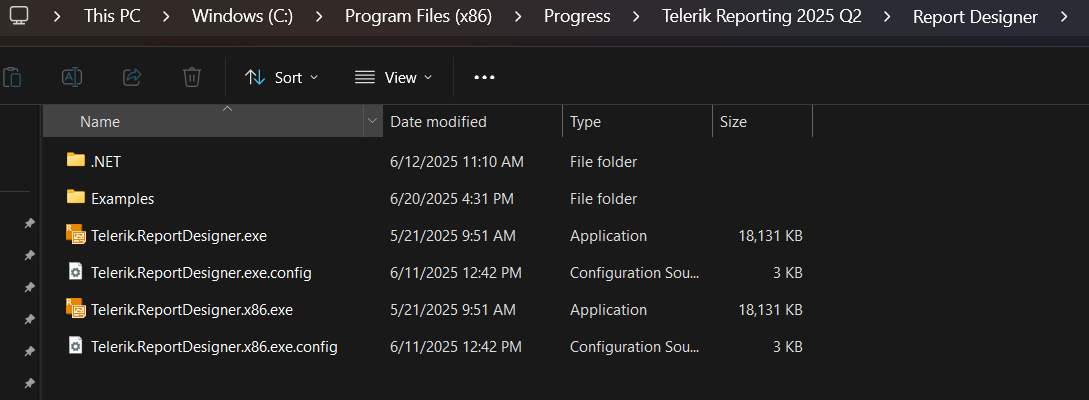Image resolution: width=1089 pixels, height=400 pixels.
Task: Sort by the Size column header
Action: click(x=733, y=122)
